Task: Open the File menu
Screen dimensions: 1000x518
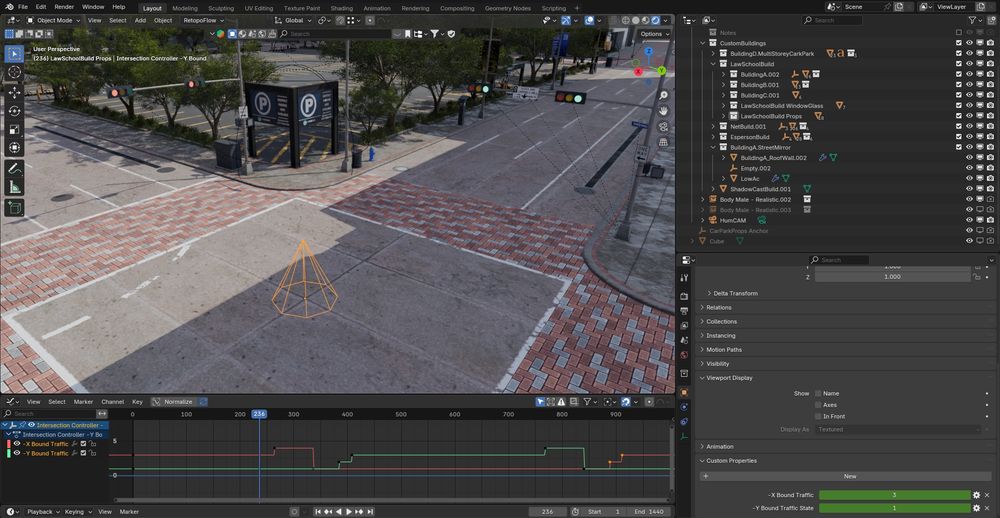Action: pos(22,7)
